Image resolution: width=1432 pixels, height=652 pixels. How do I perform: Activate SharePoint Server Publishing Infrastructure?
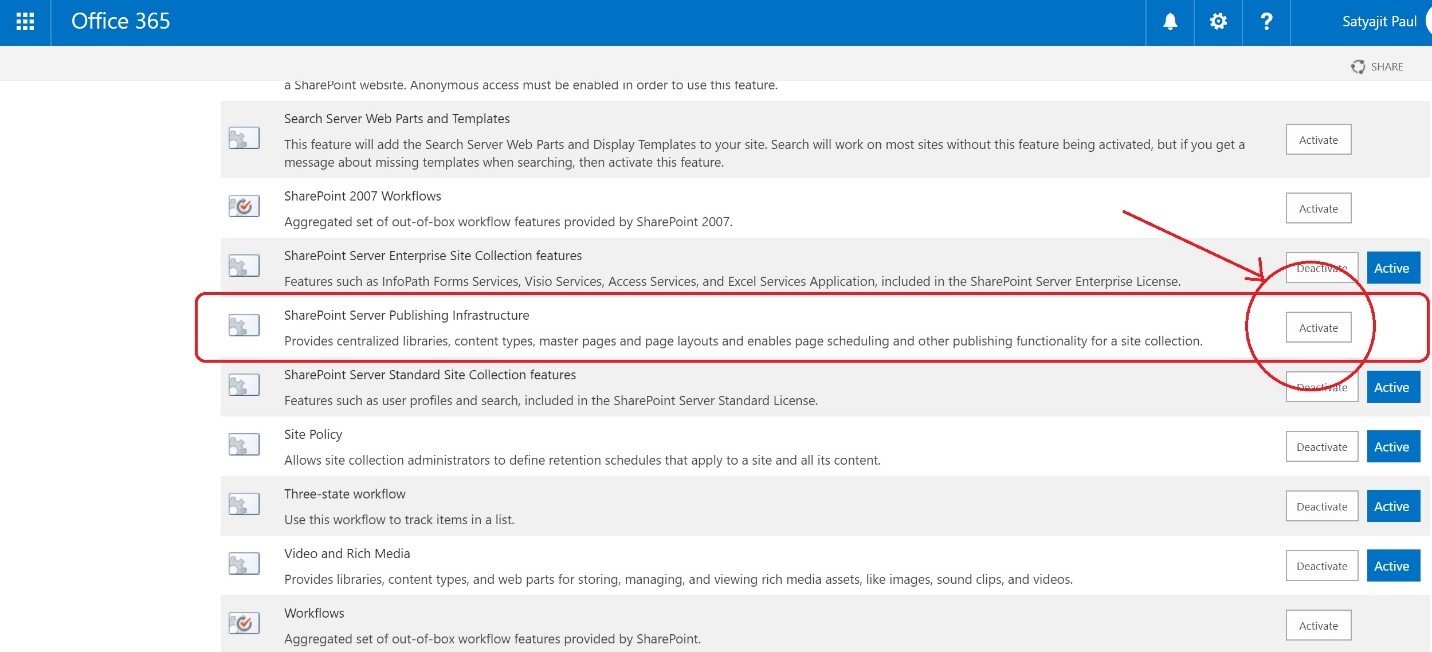pos(1318,328)
